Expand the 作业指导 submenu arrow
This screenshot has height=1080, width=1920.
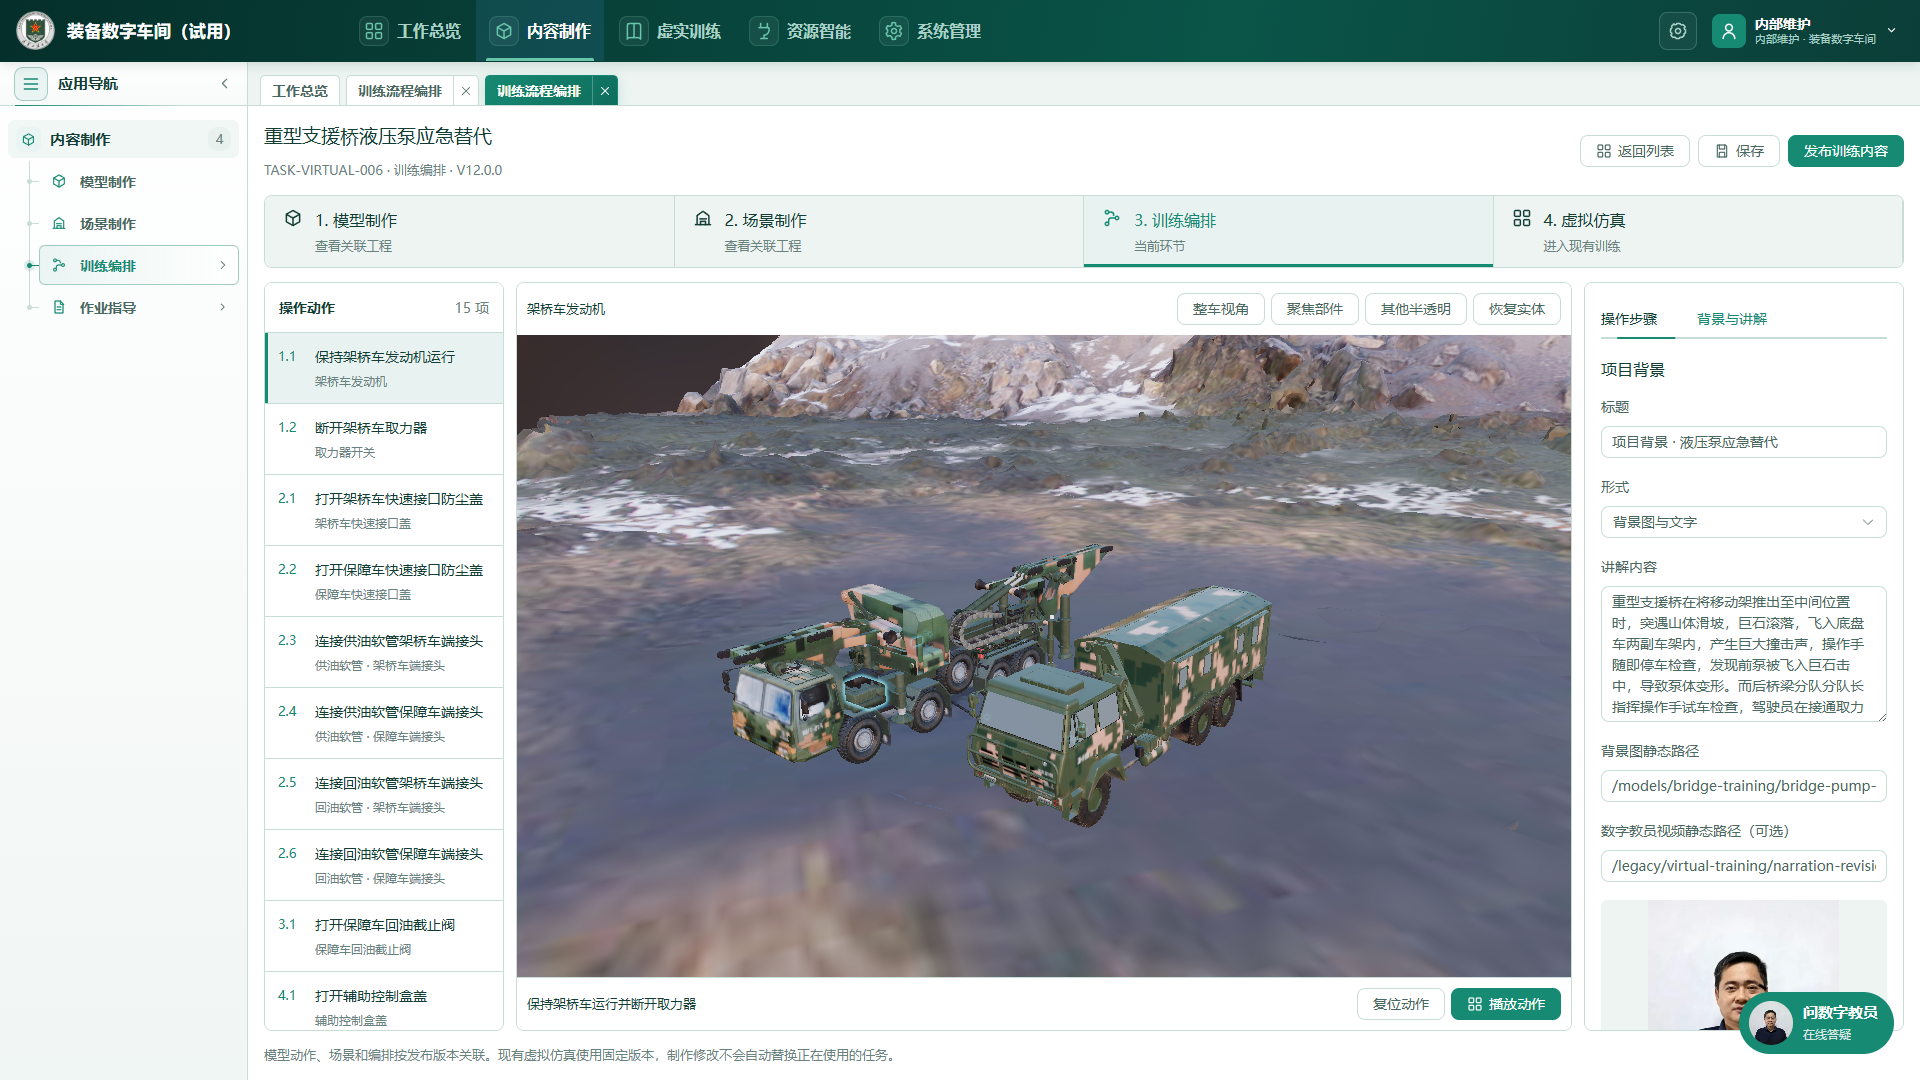(222, 308)
